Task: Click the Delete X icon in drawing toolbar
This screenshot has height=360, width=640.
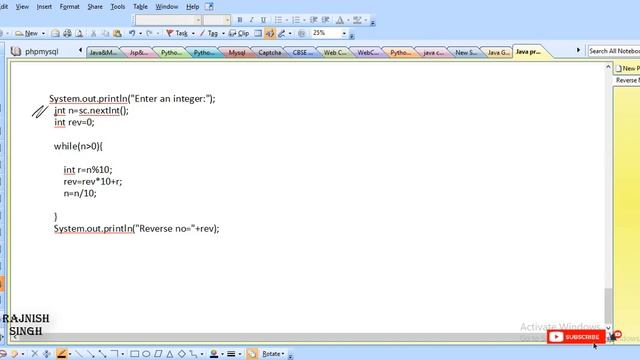Action: point(35,354)
